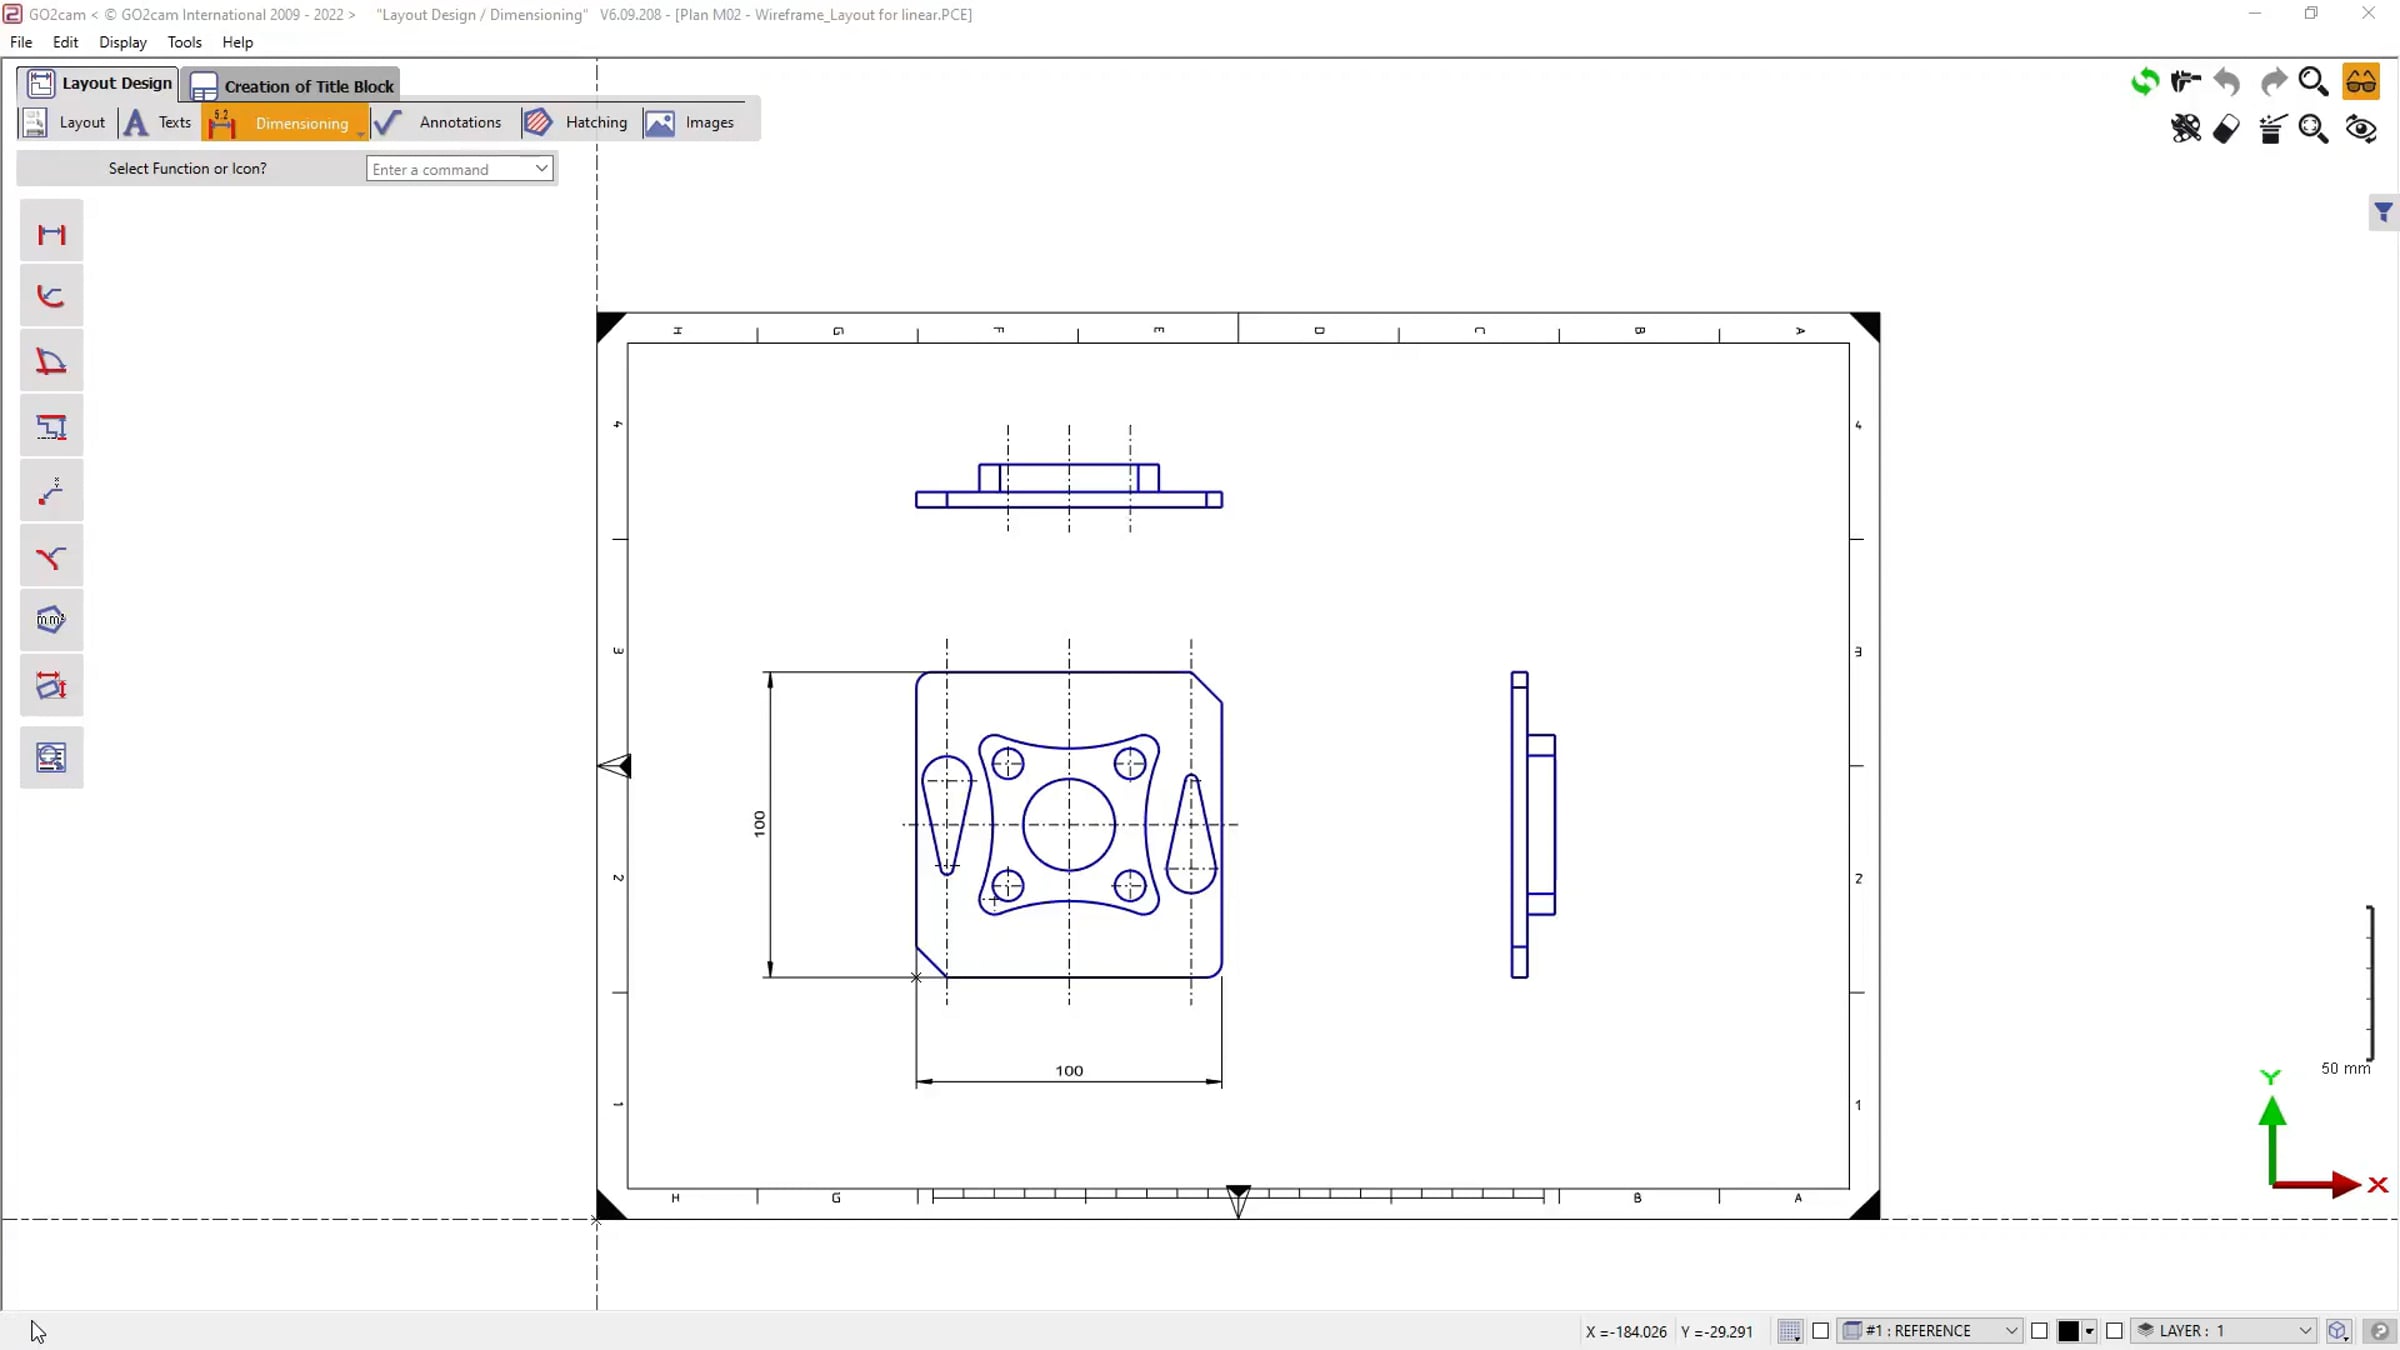The image size is (2400, 1350).
Task: Click the GO2cam application logo
Action: (x=13, y=14)
